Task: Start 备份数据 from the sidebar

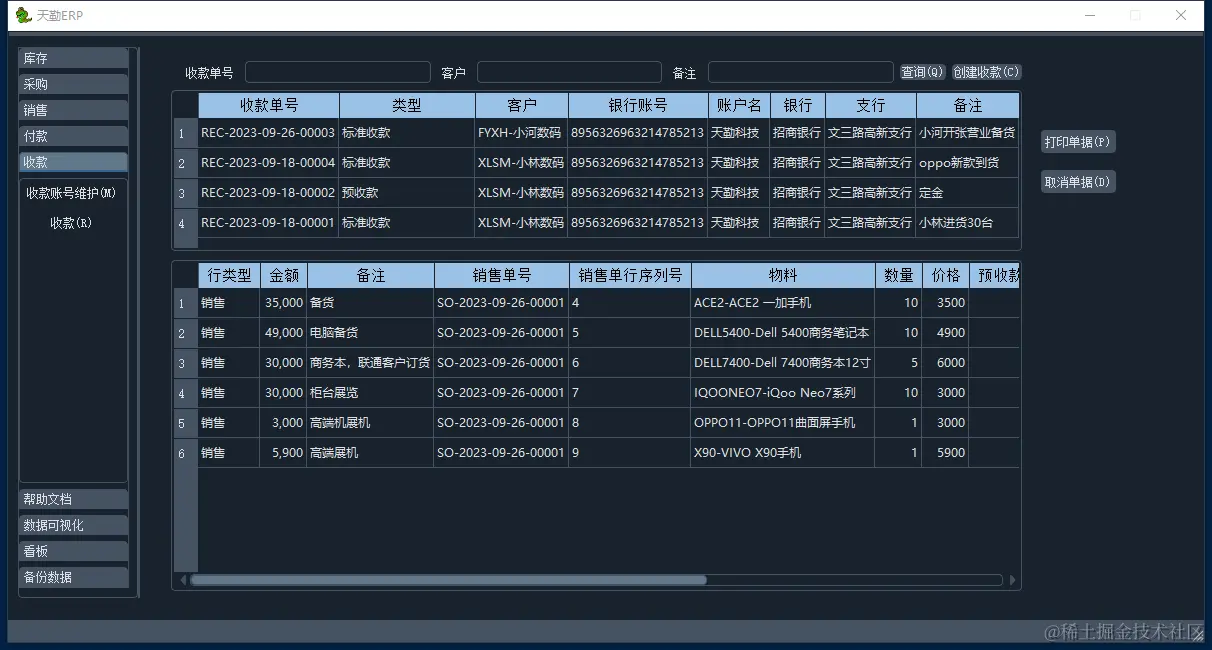Action: (x=72, y=576)
